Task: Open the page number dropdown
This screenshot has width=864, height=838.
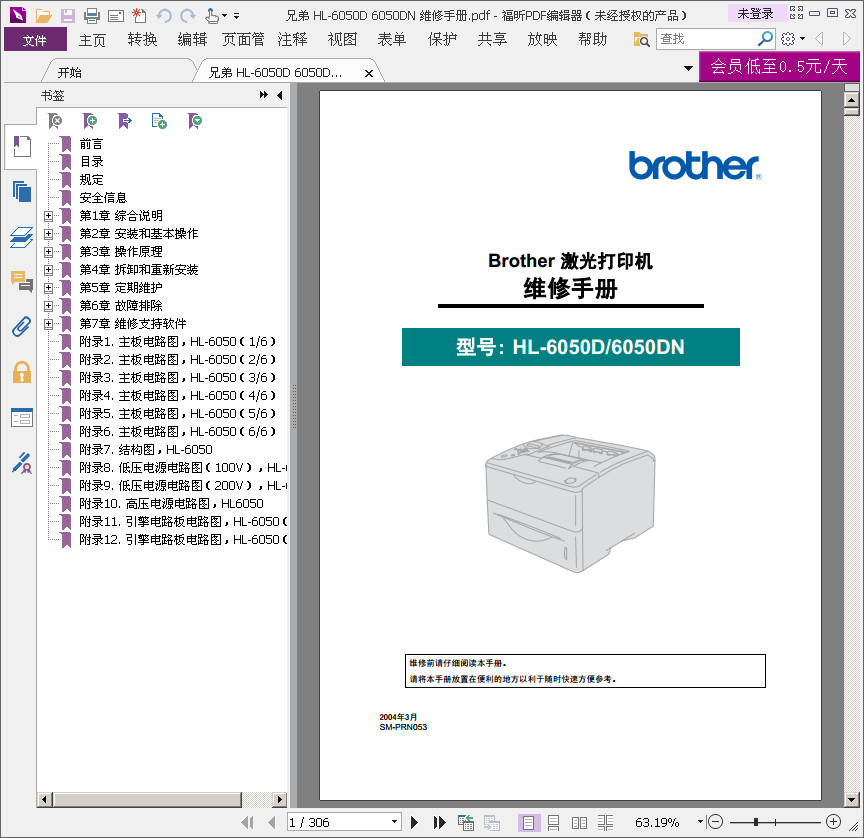Action: coord(394,822)
